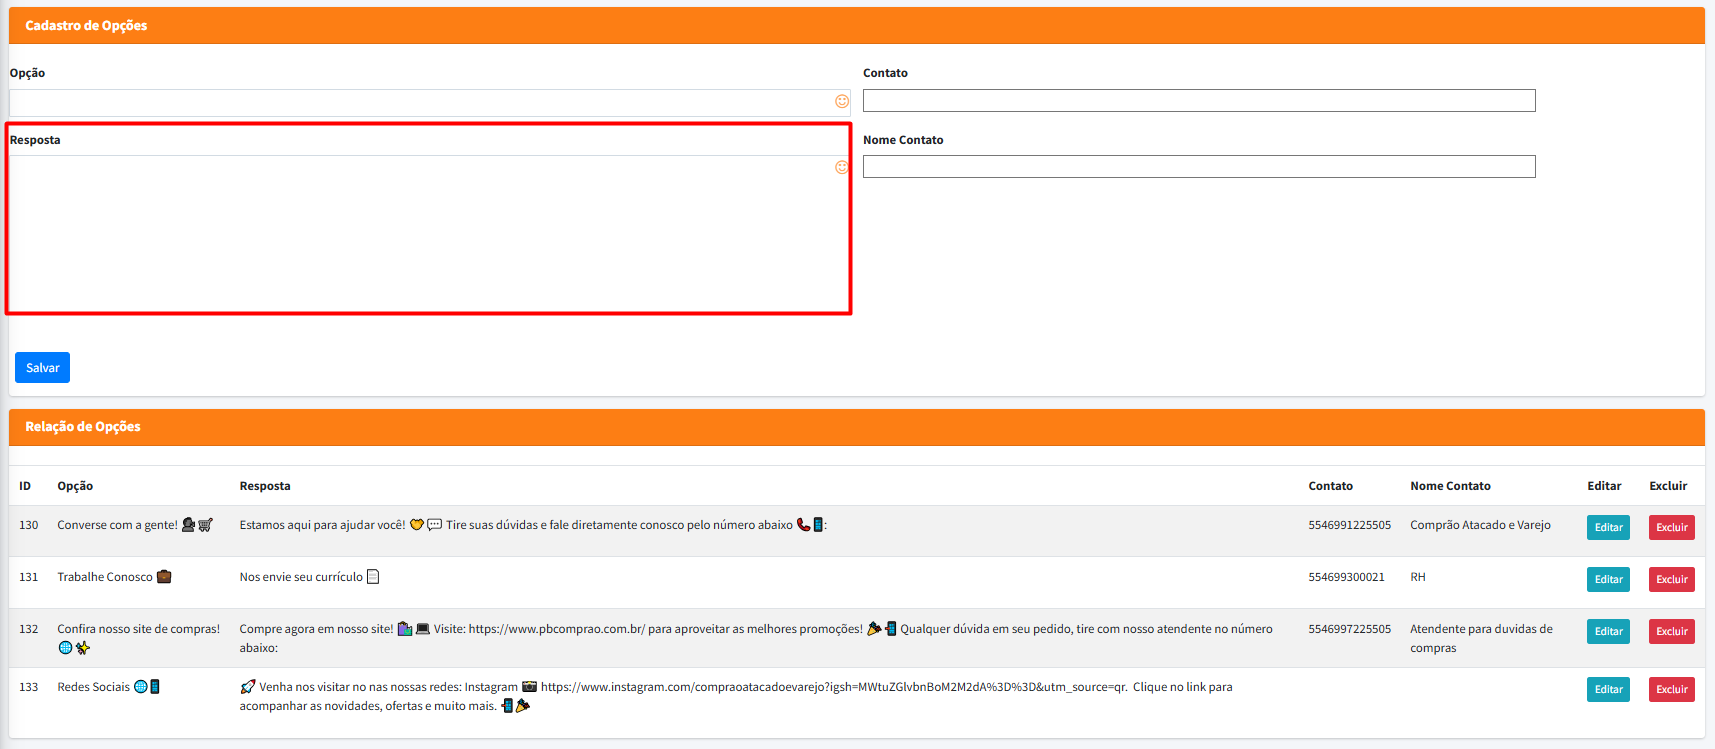This screenshot has height=749, width=1715.
Task: Focus the Resposta text area
Action: click(x=420, y=233)
